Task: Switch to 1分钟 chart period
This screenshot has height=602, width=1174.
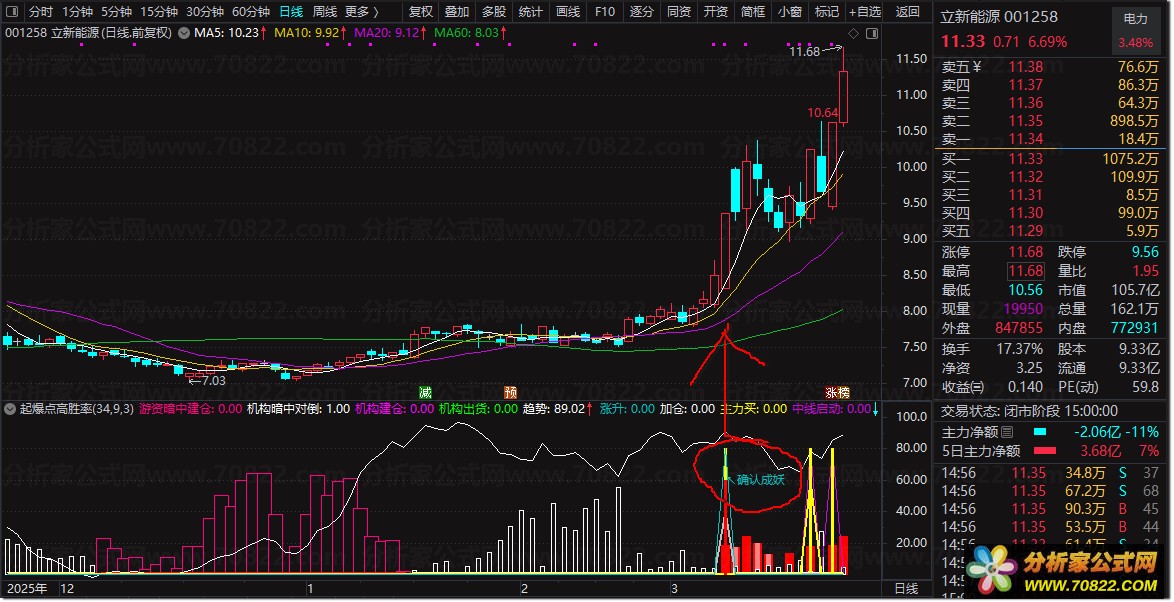Action: tap(77, 11)
